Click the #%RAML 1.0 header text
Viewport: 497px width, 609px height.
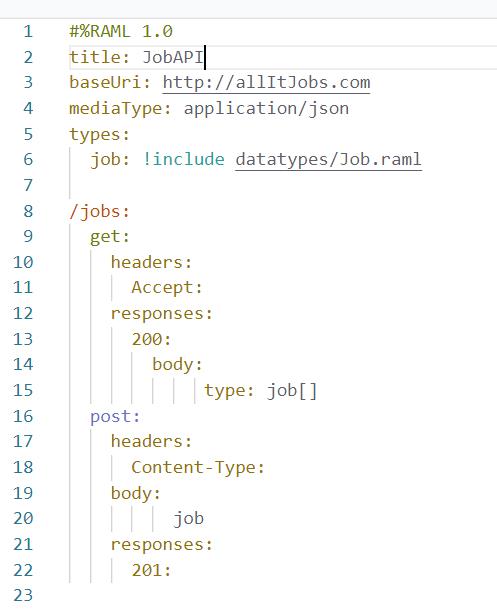coord(121,31)
